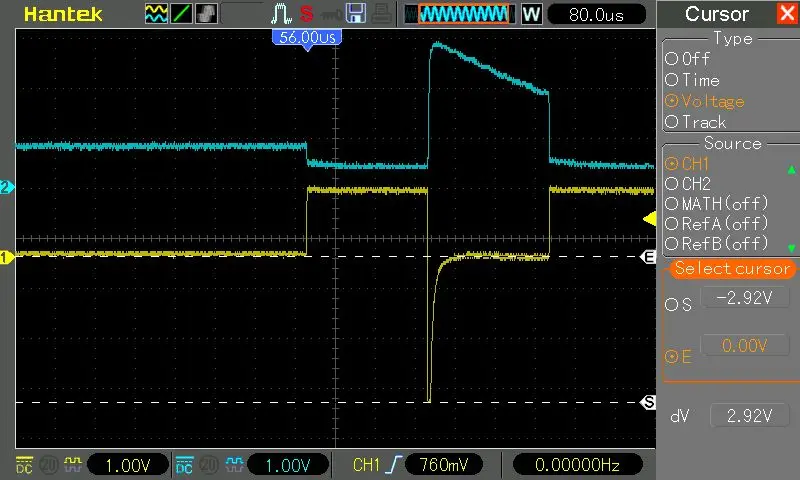800x480 pixels.
Task: Click the printer icon in top bar
Action: [382, 14]
